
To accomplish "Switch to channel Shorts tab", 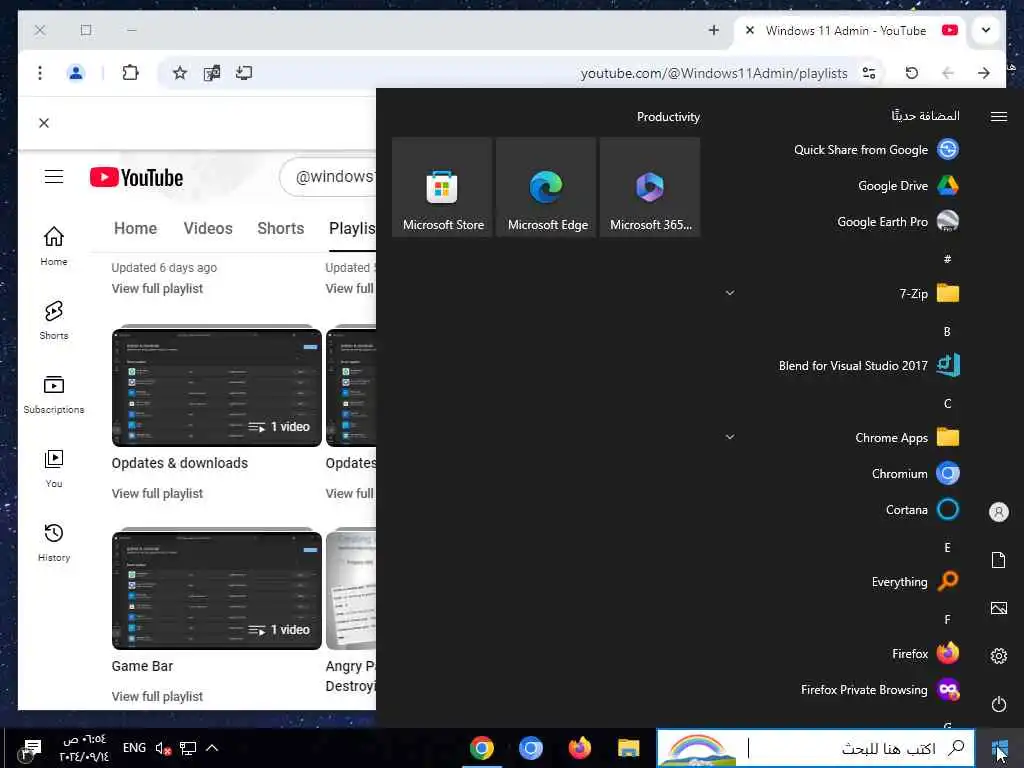I will coord(281,229).
